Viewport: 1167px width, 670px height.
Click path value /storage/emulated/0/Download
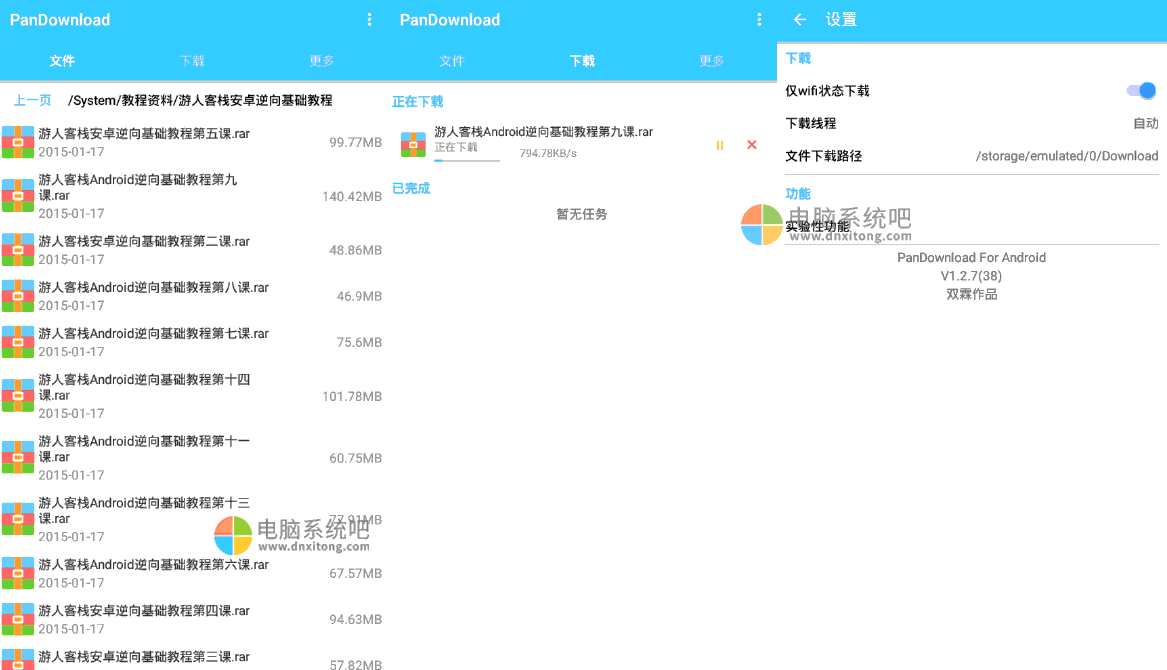(x=1067, y=156)
